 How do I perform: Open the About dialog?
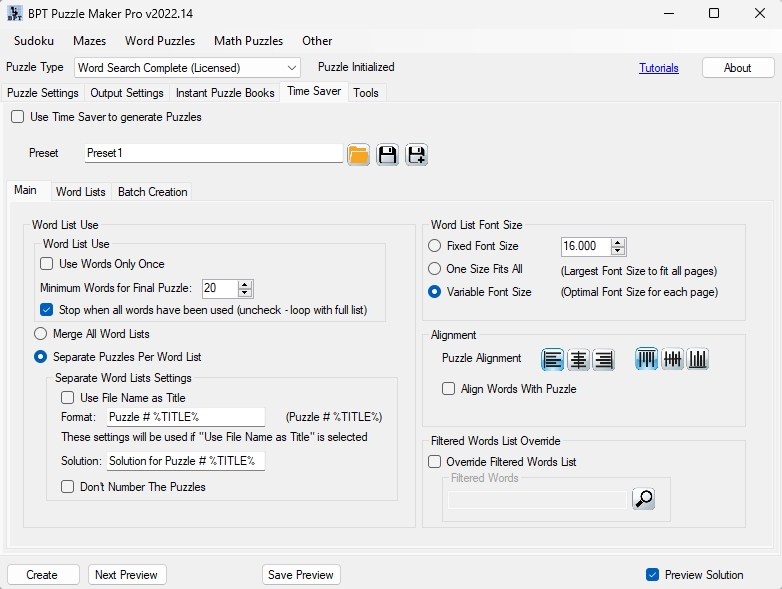coord(738,68)
